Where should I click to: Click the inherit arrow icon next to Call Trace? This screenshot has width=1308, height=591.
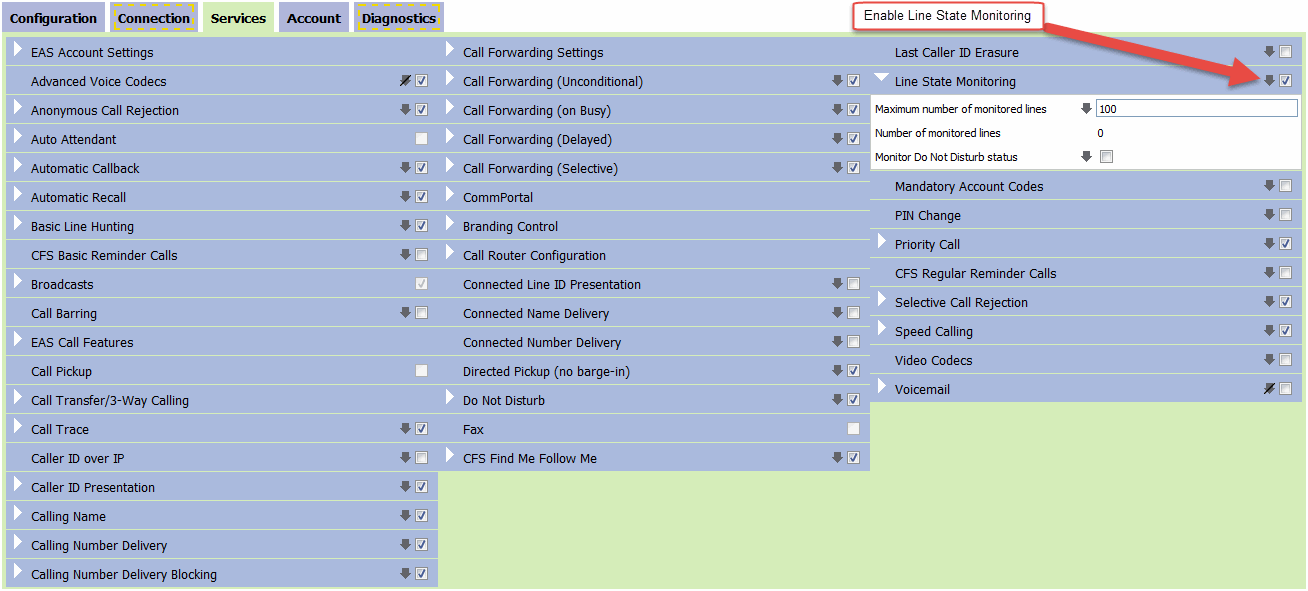click(406, 429)
